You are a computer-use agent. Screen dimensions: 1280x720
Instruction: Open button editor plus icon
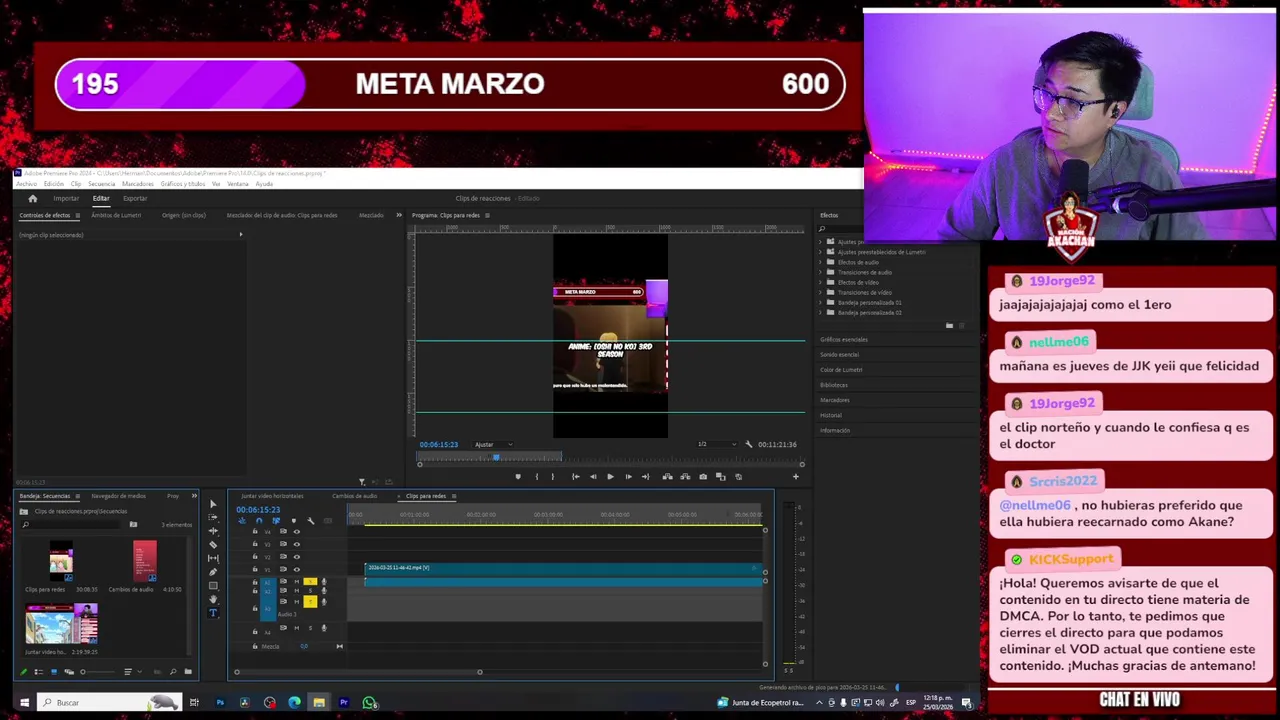click(x=796, y=477)
